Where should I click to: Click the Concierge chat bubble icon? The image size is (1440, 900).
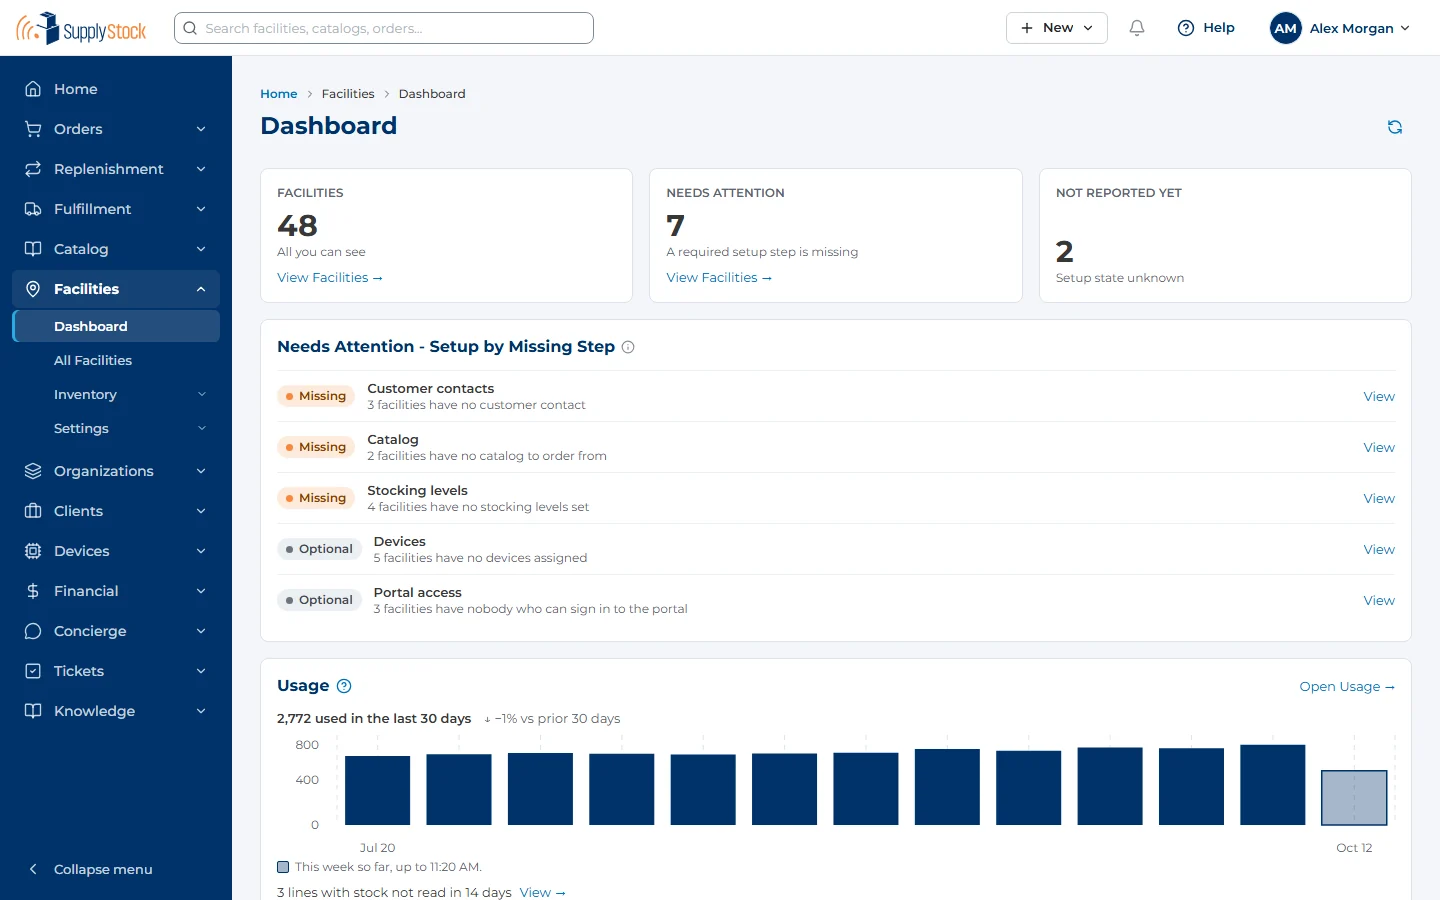tap(33, 631)
